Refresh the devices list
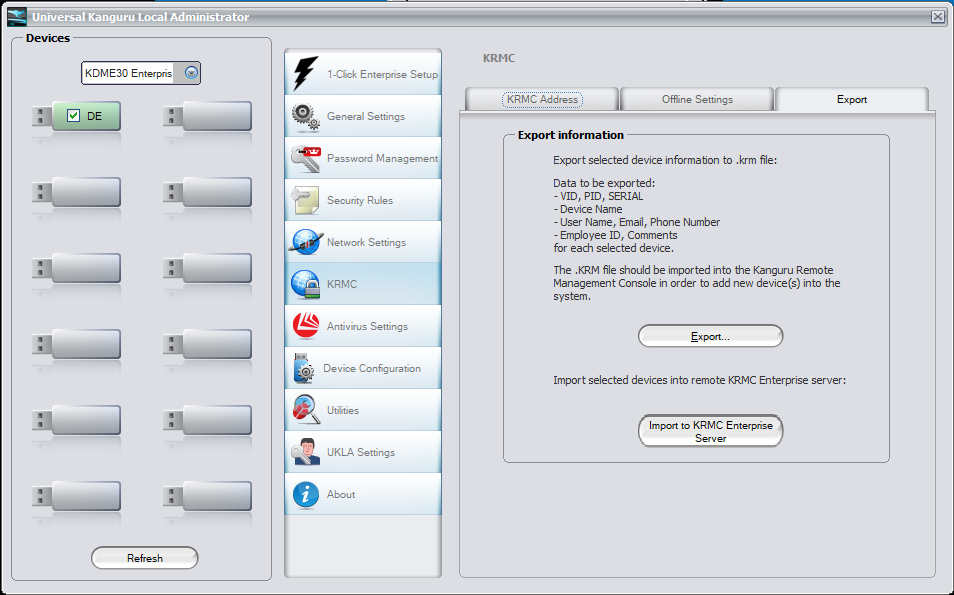The width and height of the screenshot is (954, 595). click(x=145, y=558)
